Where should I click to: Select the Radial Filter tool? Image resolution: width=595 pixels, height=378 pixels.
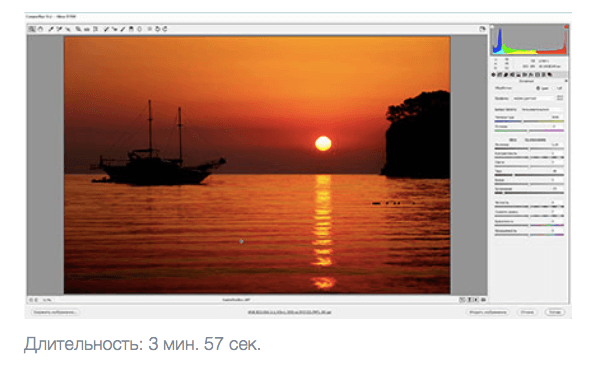tap(140, 29)
